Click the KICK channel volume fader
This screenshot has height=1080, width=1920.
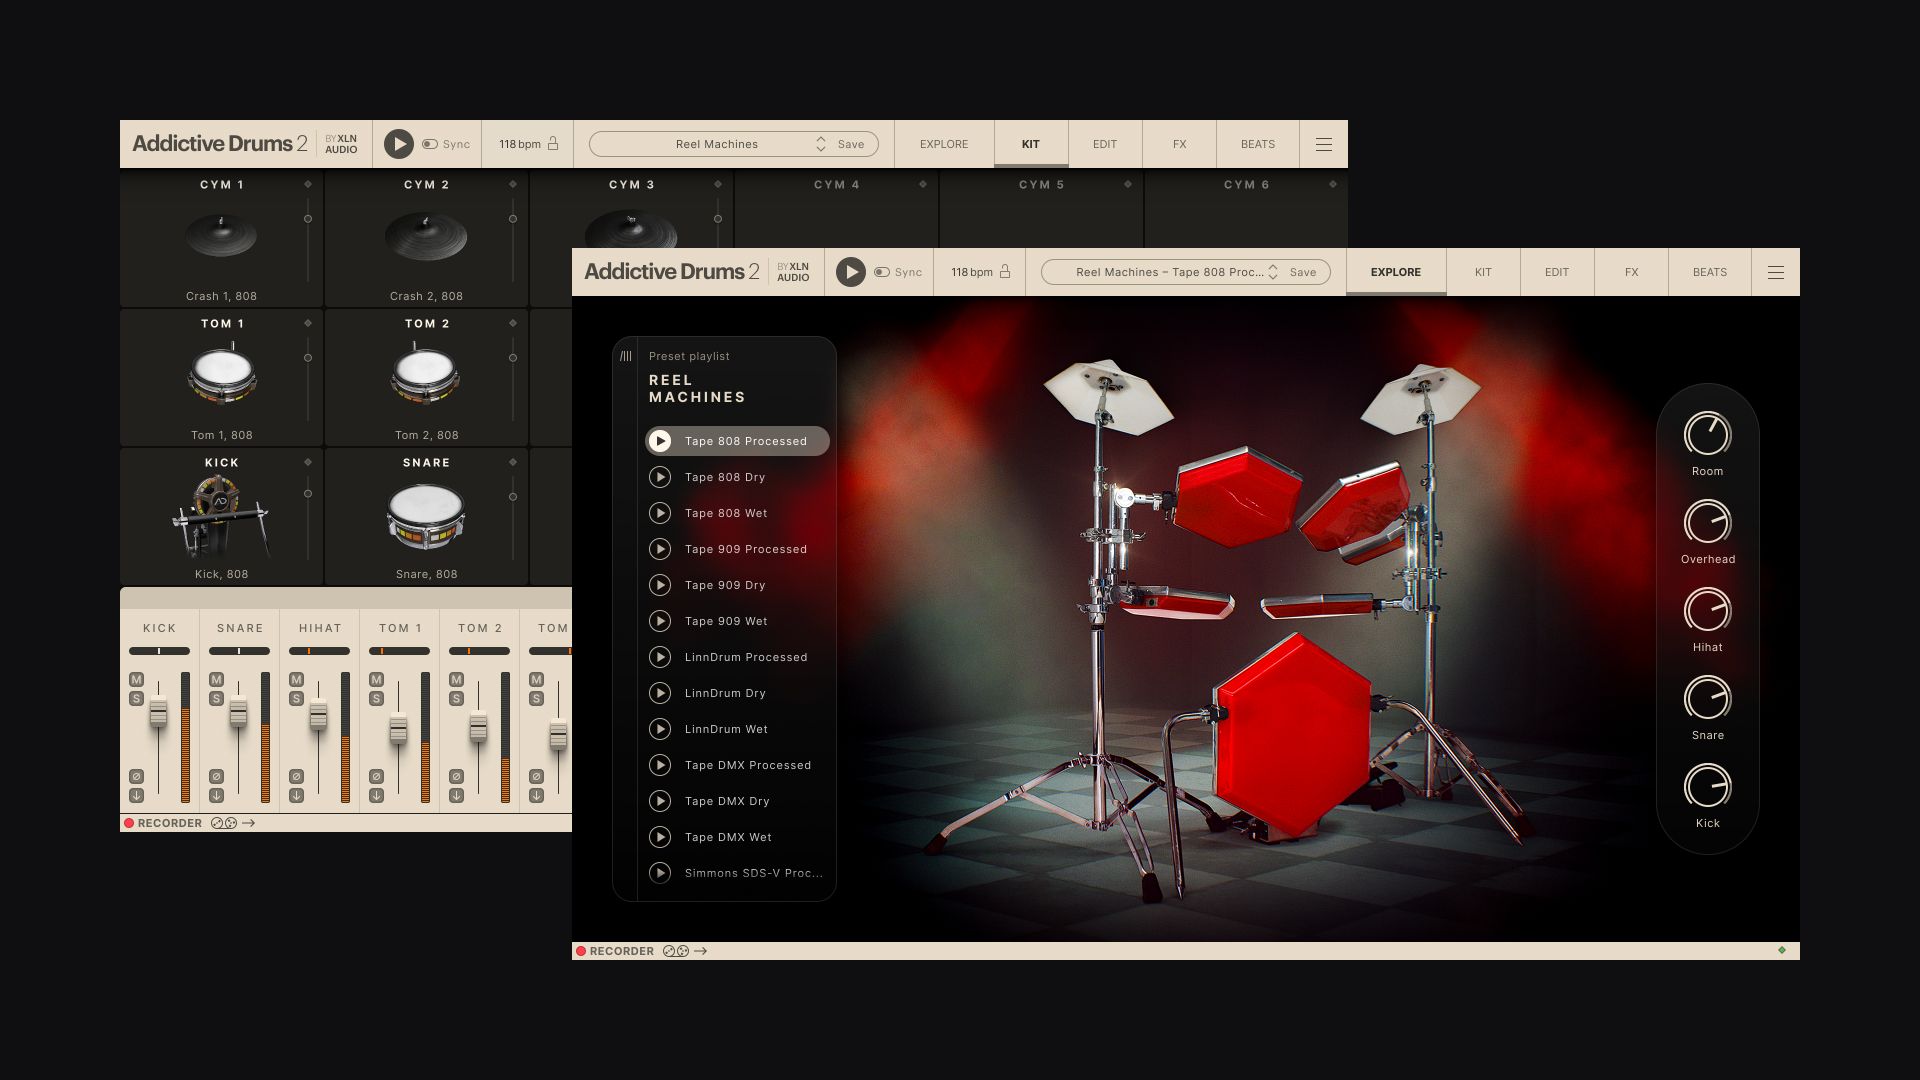(158, 713)
